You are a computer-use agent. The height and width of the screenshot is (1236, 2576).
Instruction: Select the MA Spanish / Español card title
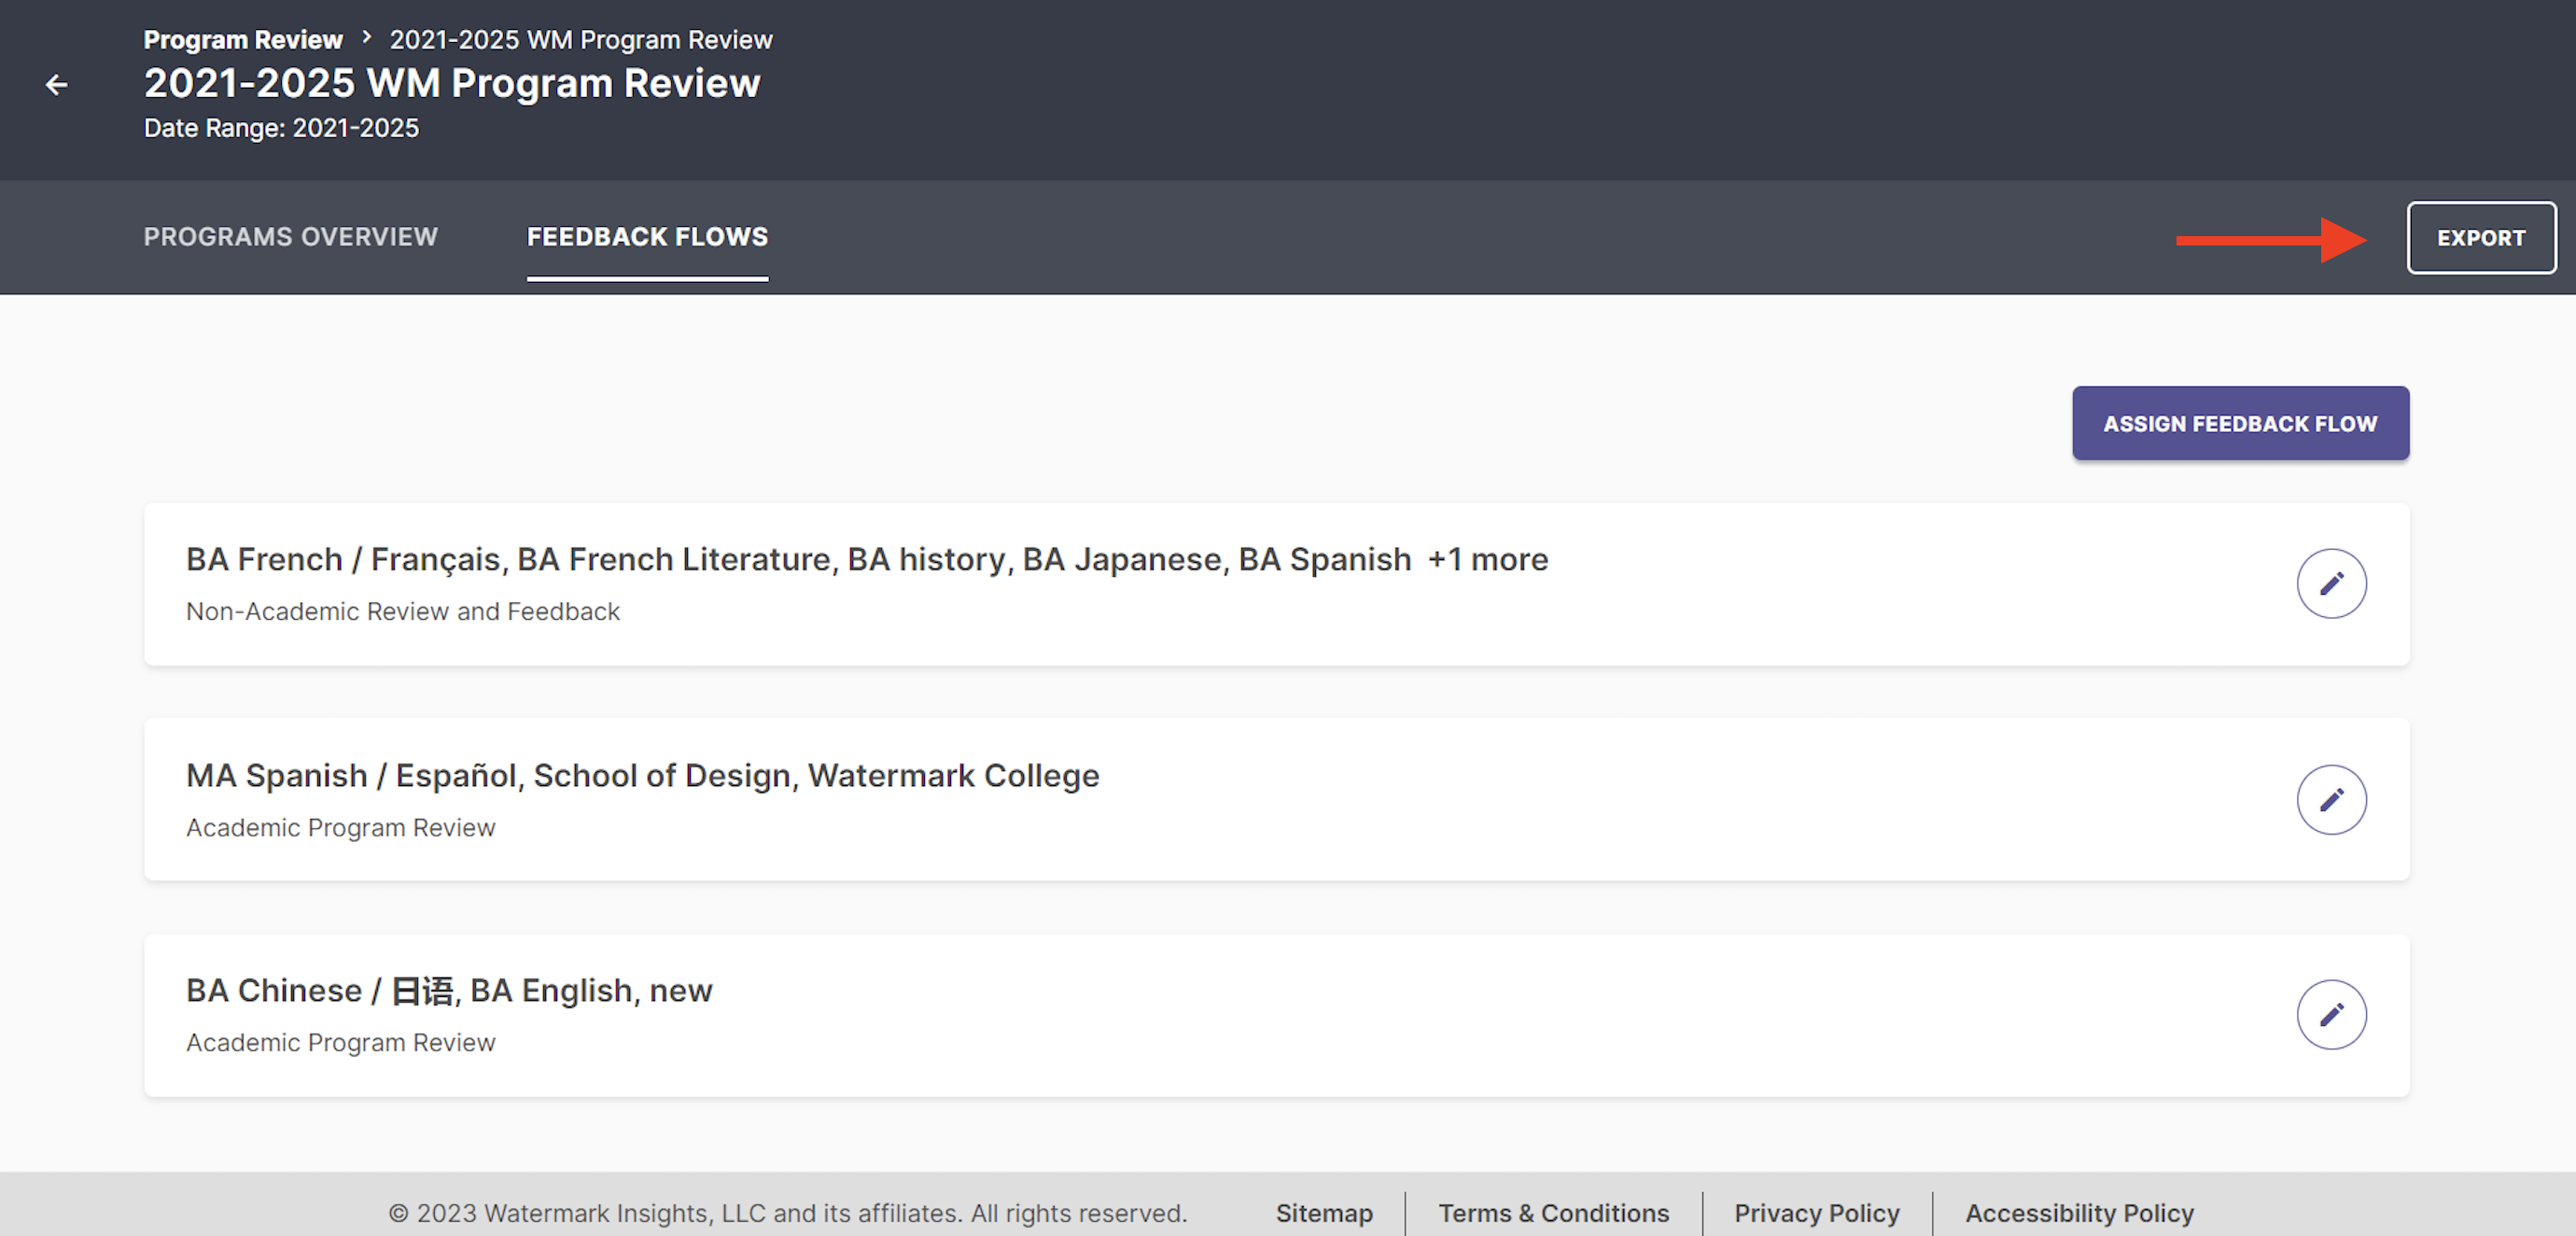[643, 775]
